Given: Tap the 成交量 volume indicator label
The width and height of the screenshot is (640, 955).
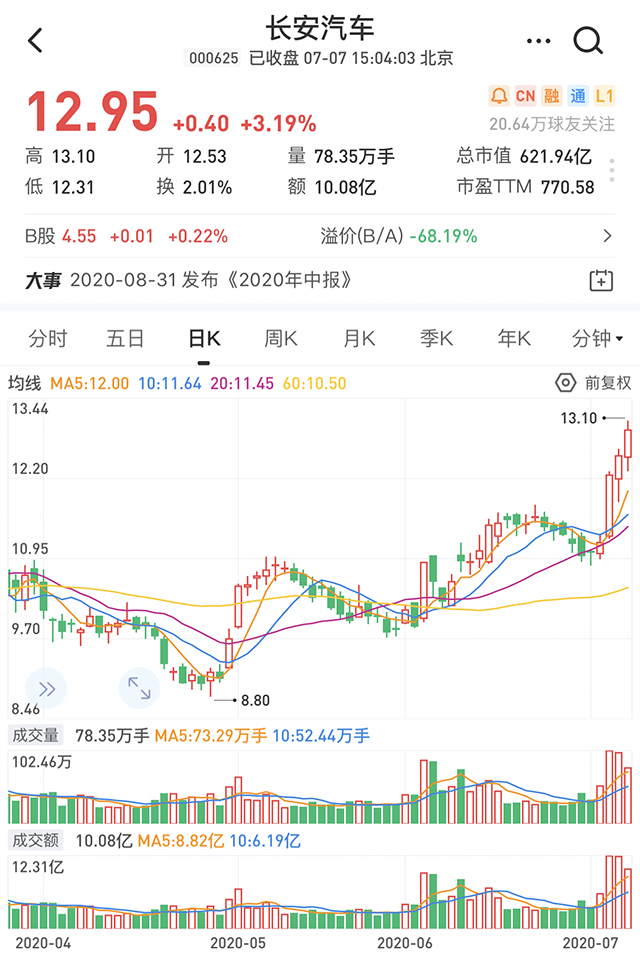Looking at the screenshot, I should 35,736.
